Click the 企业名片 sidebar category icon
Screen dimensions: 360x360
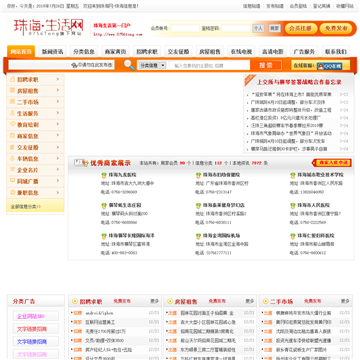click(12, 170)
